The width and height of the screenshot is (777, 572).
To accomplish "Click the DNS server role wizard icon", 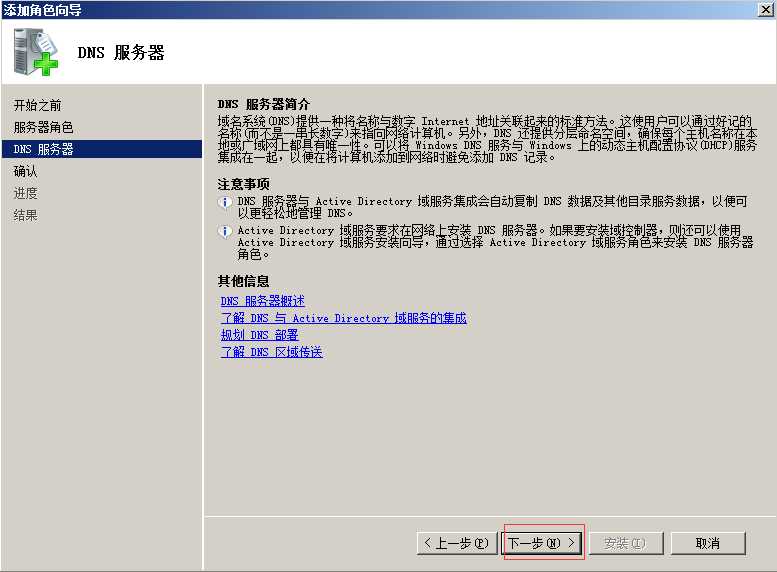I will (x=36, y=52).
